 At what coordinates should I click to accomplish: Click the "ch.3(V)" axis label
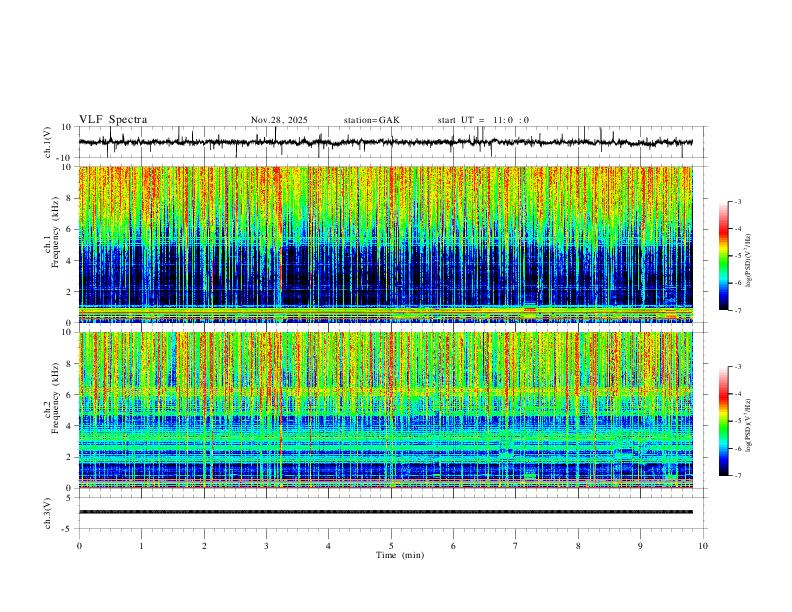[48, 513]
